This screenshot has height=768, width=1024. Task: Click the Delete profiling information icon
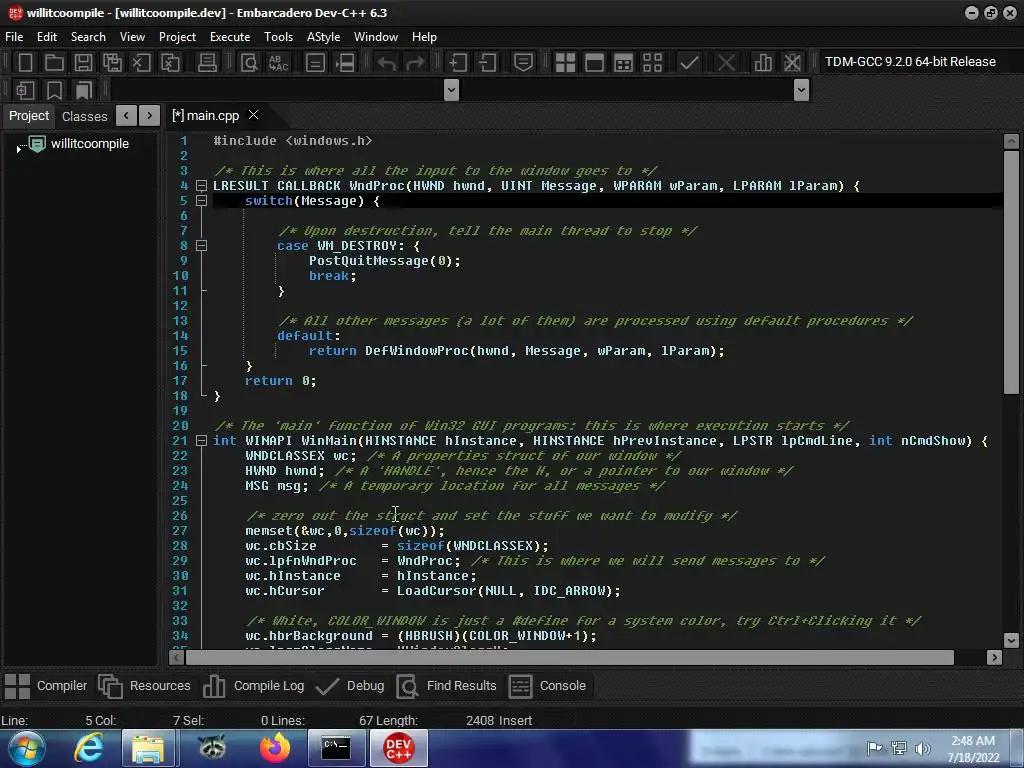(792, 62)
